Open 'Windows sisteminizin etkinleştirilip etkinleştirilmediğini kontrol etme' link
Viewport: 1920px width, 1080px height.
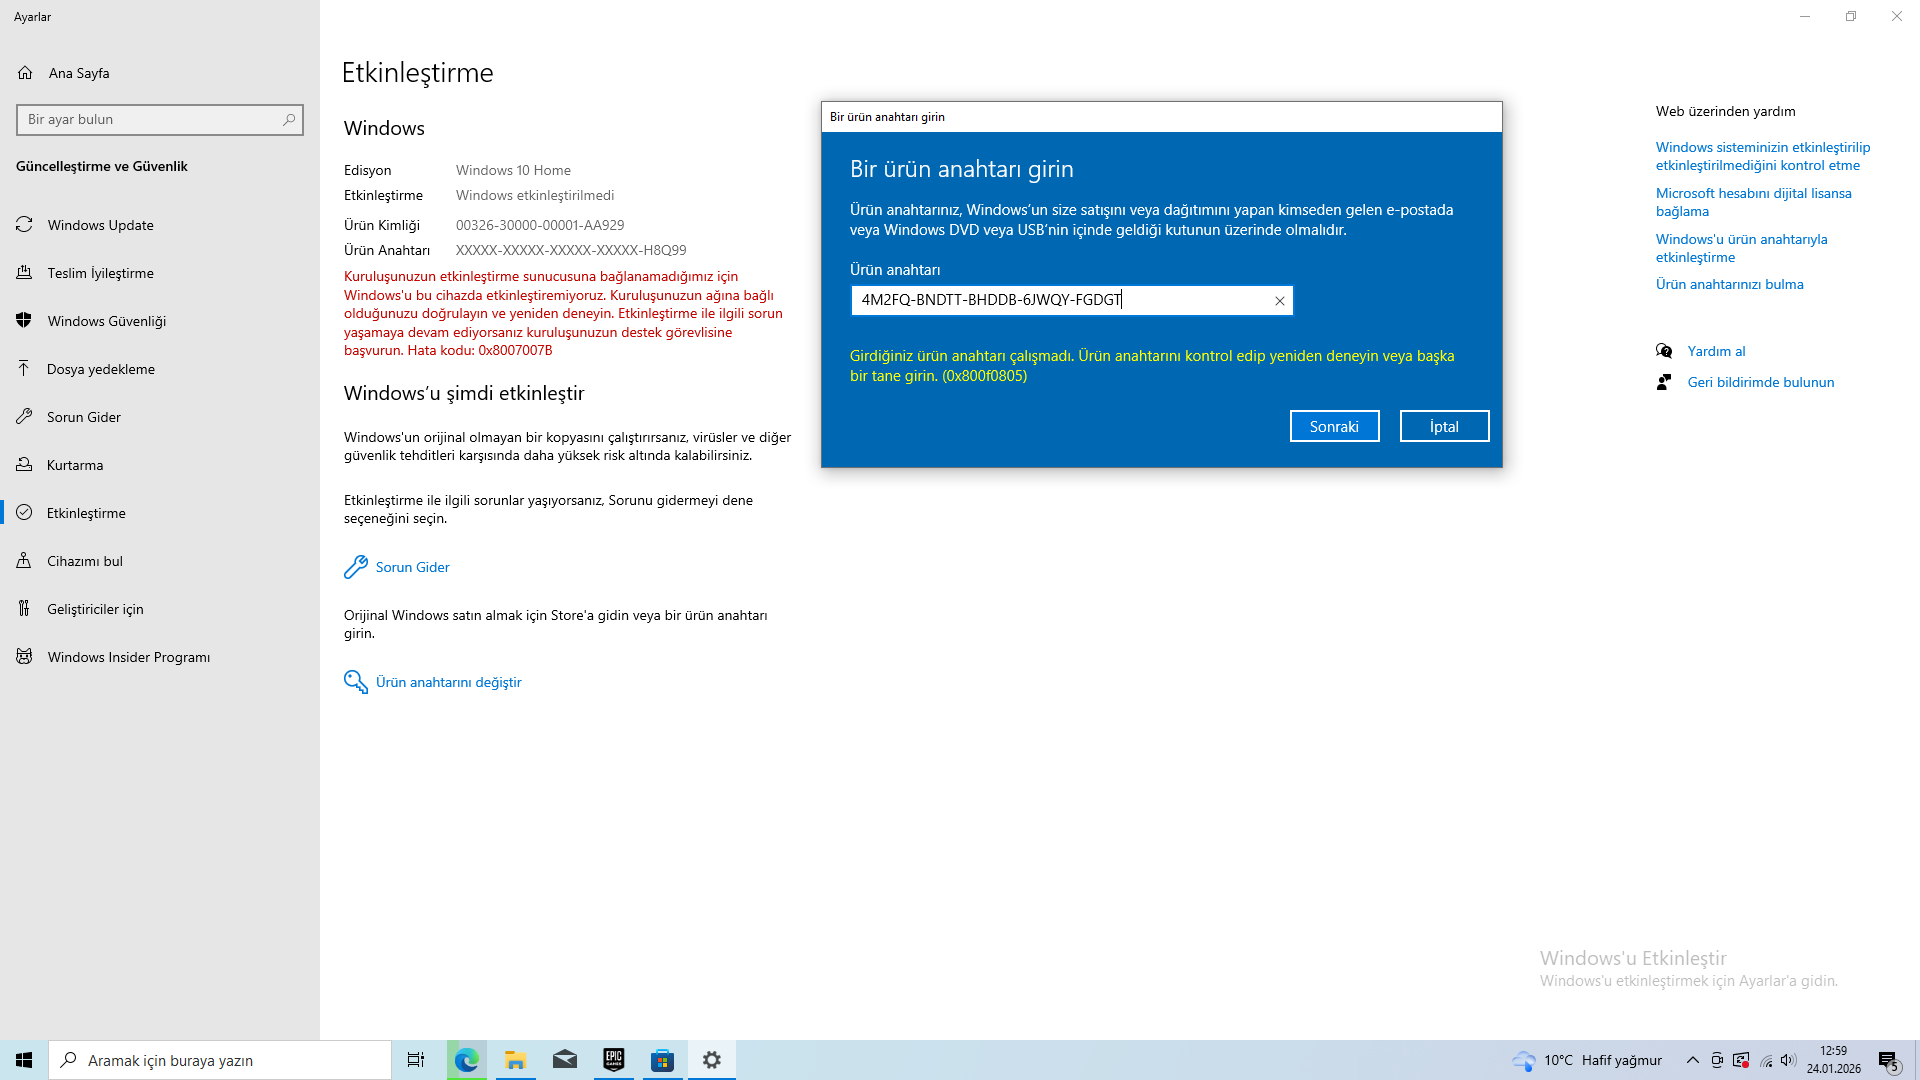point(1762,156)
